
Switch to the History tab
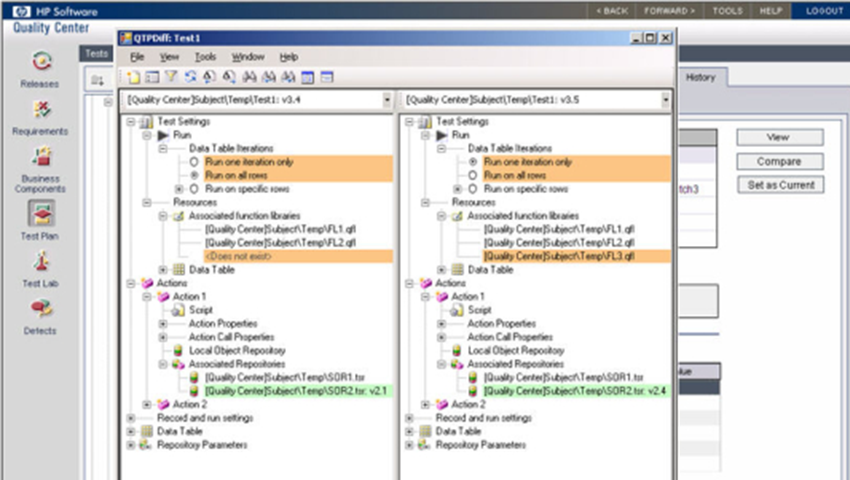pyautogui.click(x=700, y=77)
